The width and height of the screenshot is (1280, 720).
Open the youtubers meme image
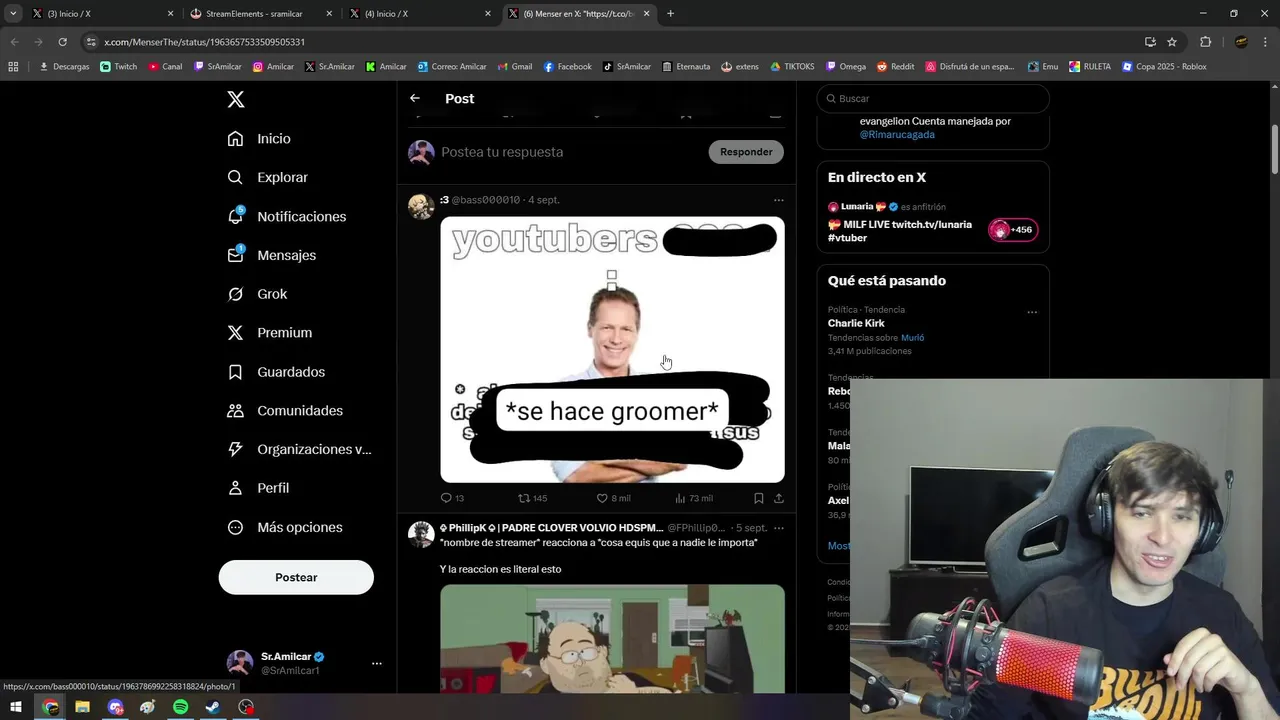pyautogui.click(x=612, y=350)
